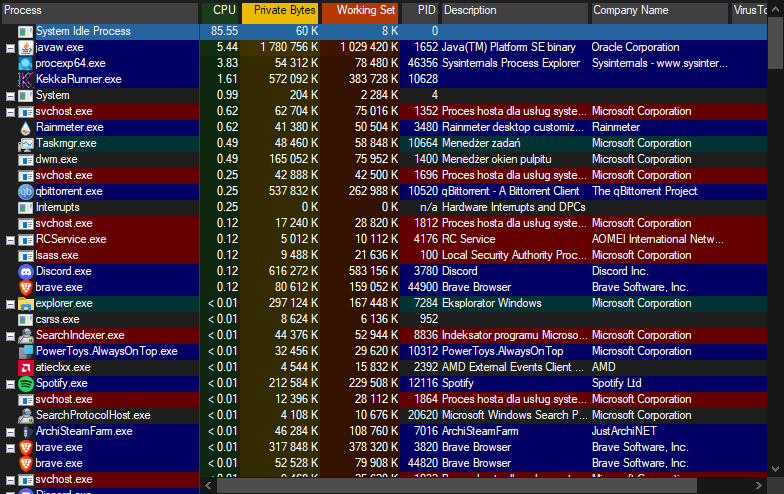Click the Java icon beside javaw.exe

(26, 48)
